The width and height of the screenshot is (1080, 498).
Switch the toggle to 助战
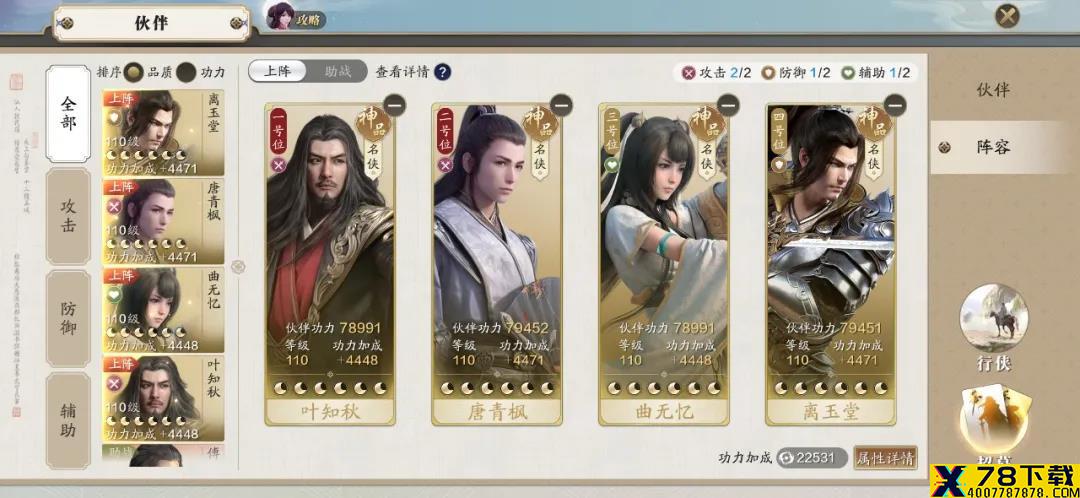(338, 71)
